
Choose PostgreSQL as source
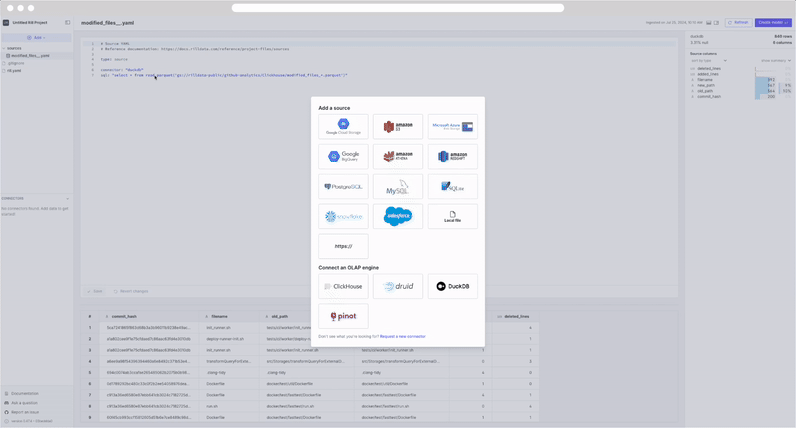click(343, 186)
